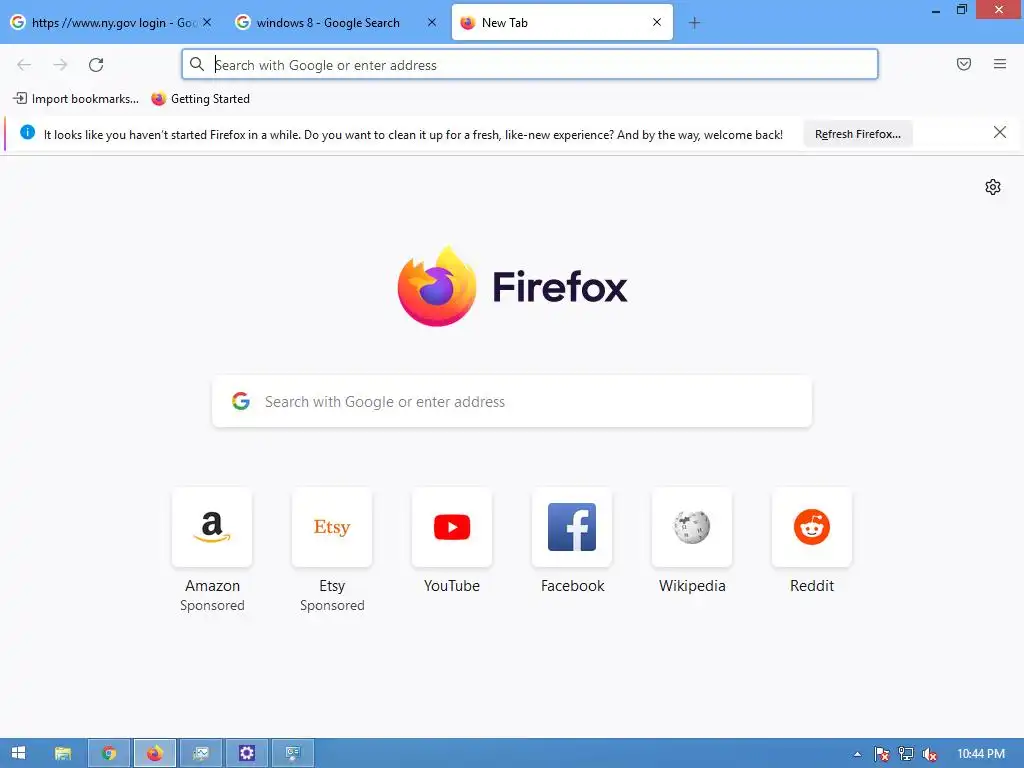Close the windows 8 Google Search tab
This screenshot has width=1024, height=768.
[432, 22]
